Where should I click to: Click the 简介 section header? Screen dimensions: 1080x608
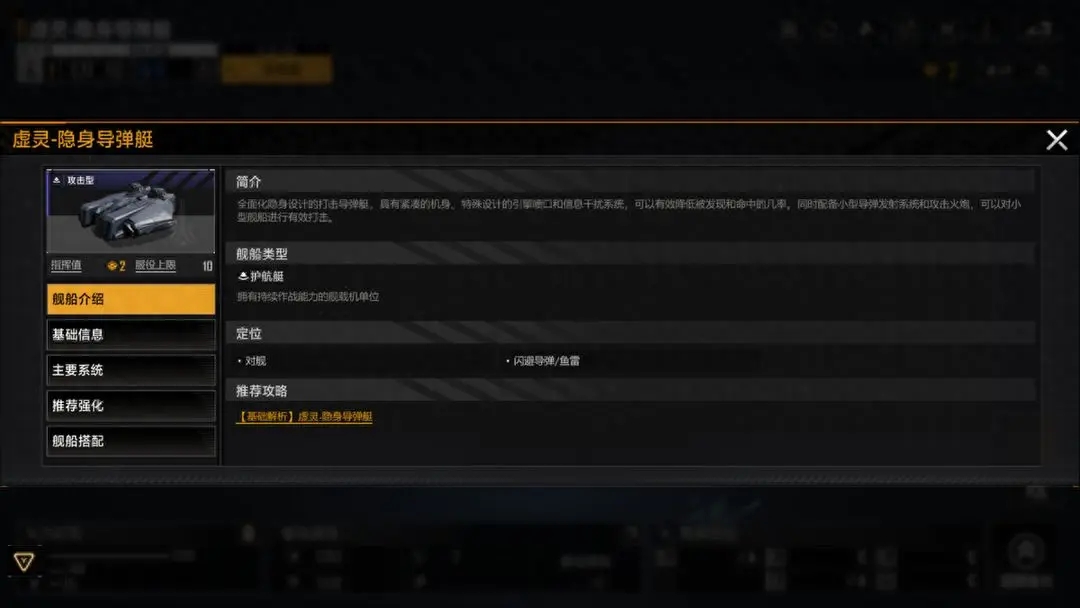249,182
